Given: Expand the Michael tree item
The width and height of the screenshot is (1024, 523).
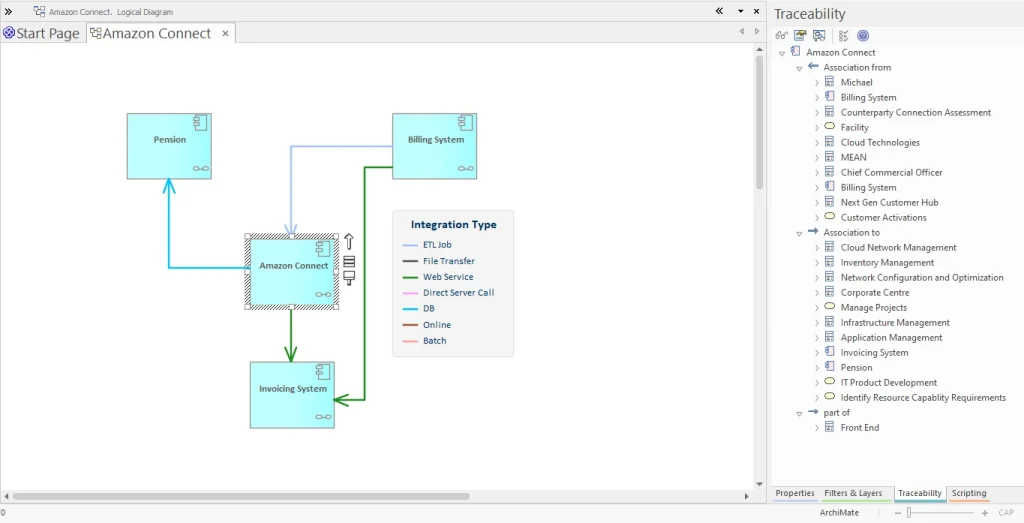Looking at the screenshot, I should [816, 83].
